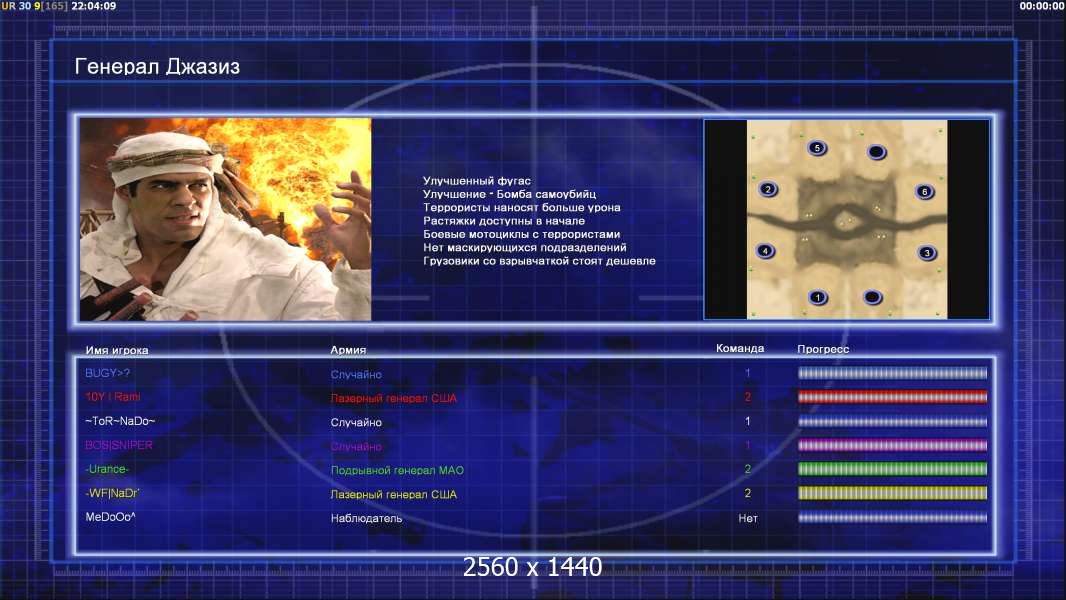The height and width of the screenshot is (600, 1066).
Task: Click 'Лазерный генерал США' in the -WF|NaDr' row
Action: [394, 495]
